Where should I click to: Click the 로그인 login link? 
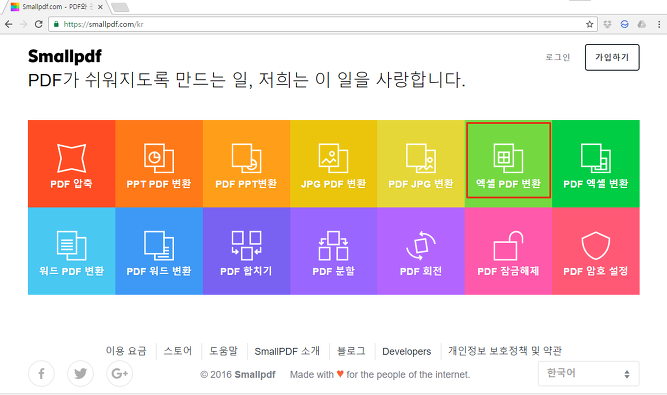coord(558,57)
